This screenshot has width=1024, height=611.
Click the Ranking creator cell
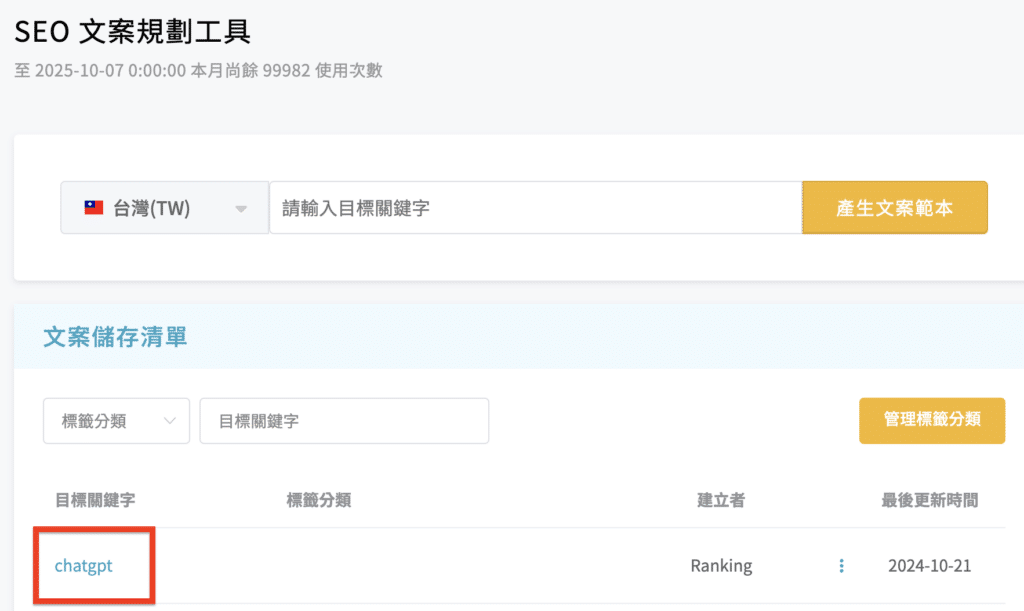(x=721, y=566)
